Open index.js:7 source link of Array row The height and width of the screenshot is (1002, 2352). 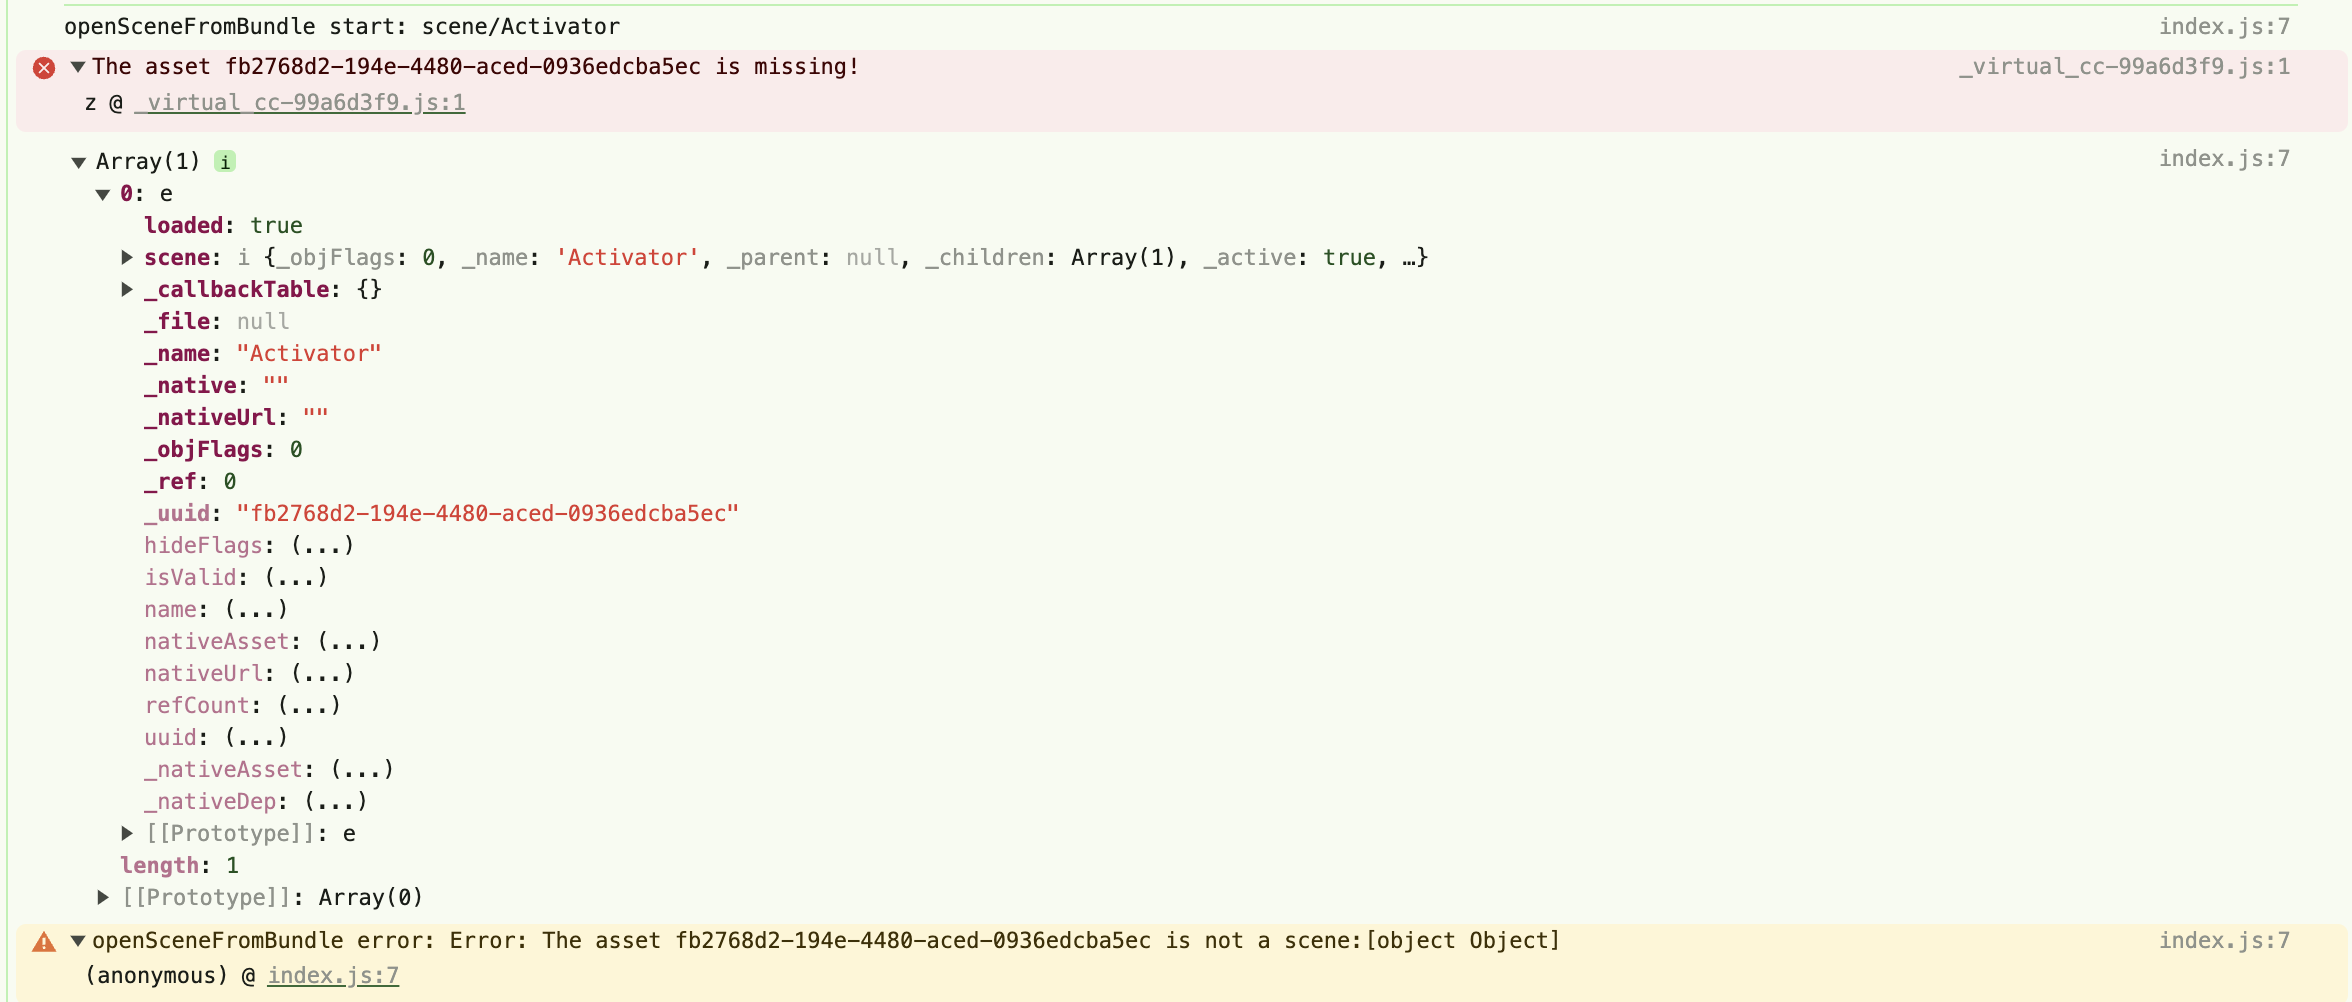(x=2223, y=159)
